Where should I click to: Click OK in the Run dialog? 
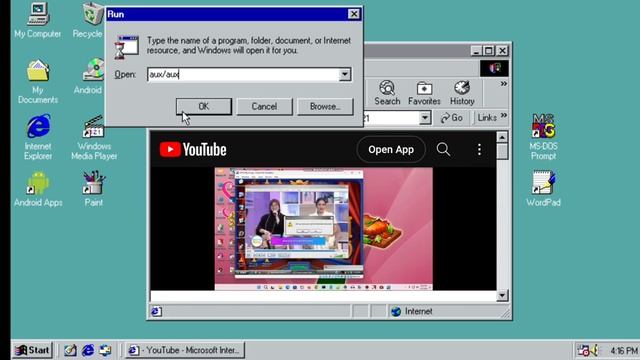tap(204, 107)
